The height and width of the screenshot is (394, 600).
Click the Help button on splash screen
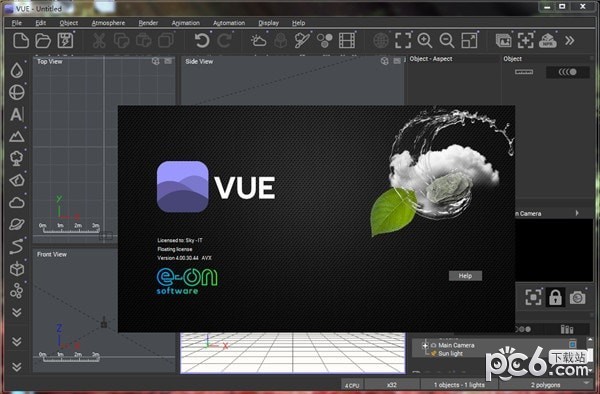[x=465, y=276]
